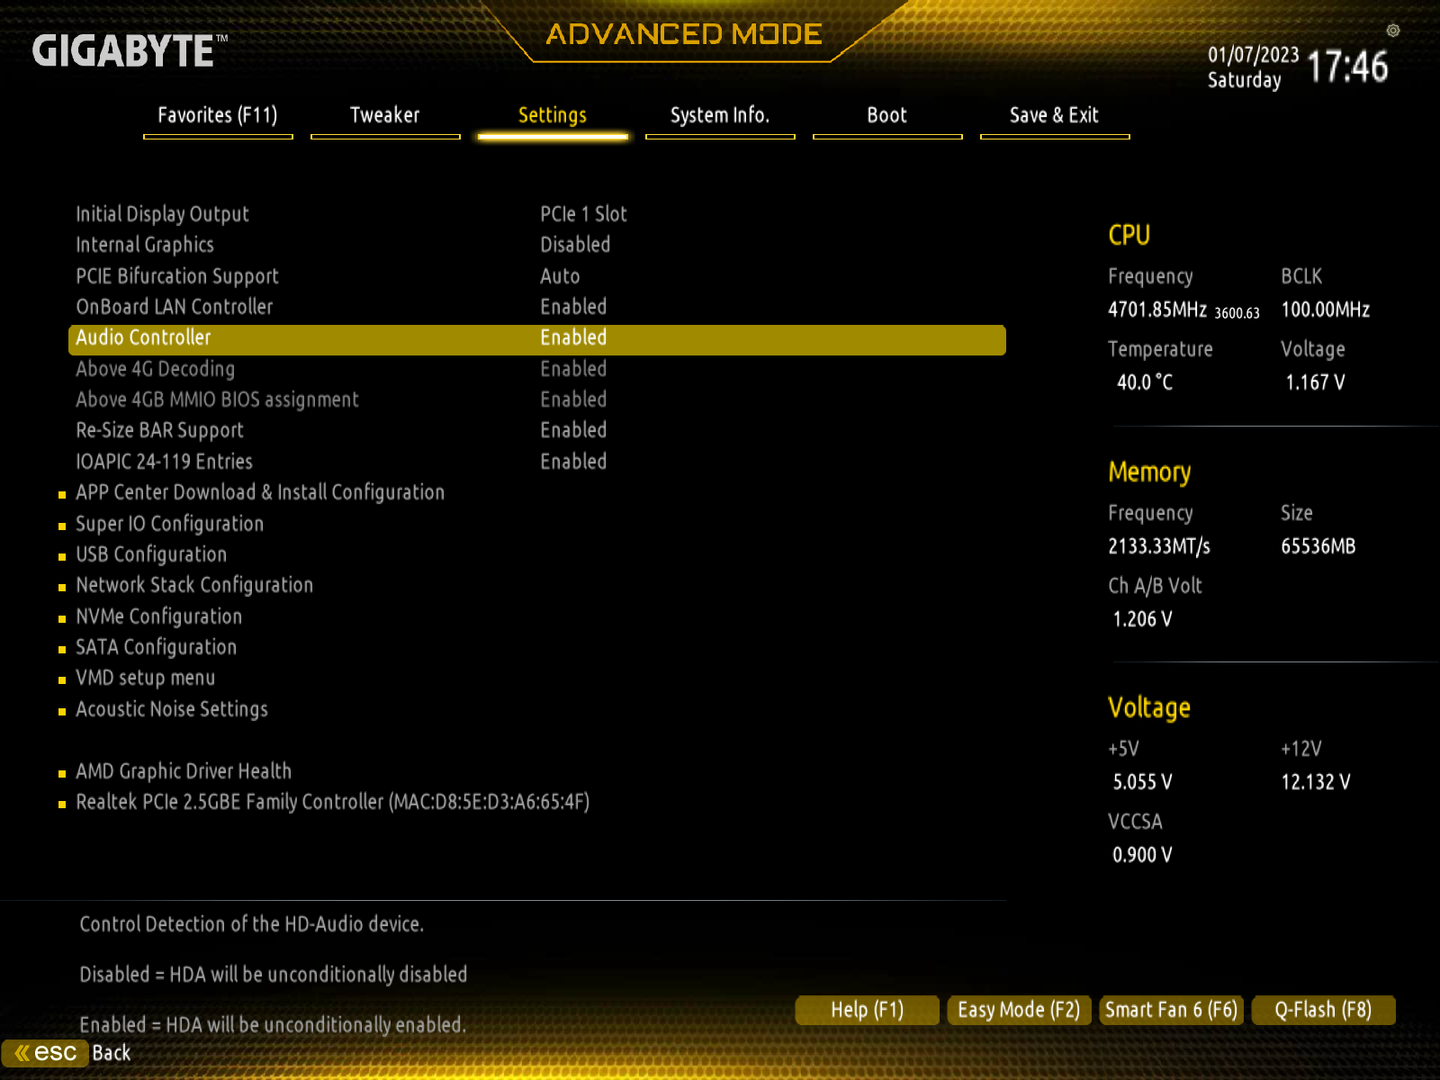Open the Favorites (F11) tab
1440x1080 pixels.
[218, 116]
